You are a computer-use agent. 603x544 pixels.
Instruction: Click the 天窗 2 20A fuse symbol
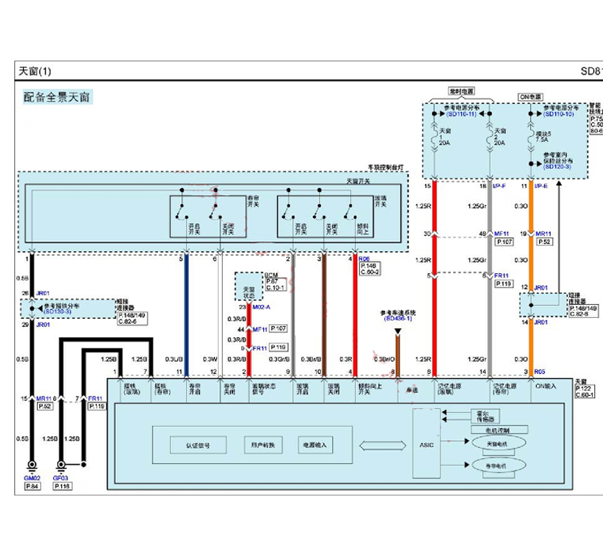pyautogui.click(x=490, y=137)
